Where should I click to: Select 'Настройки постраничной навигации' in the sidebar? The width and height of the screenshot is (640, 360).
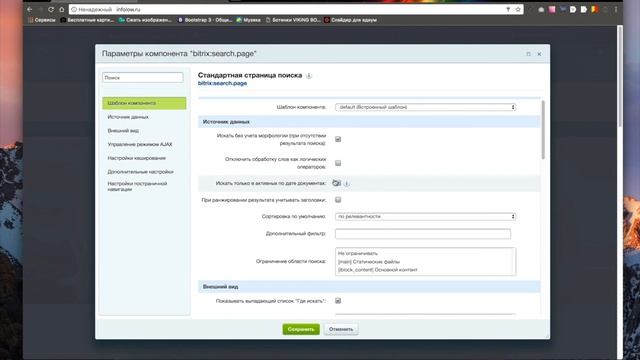pos(138,186)
